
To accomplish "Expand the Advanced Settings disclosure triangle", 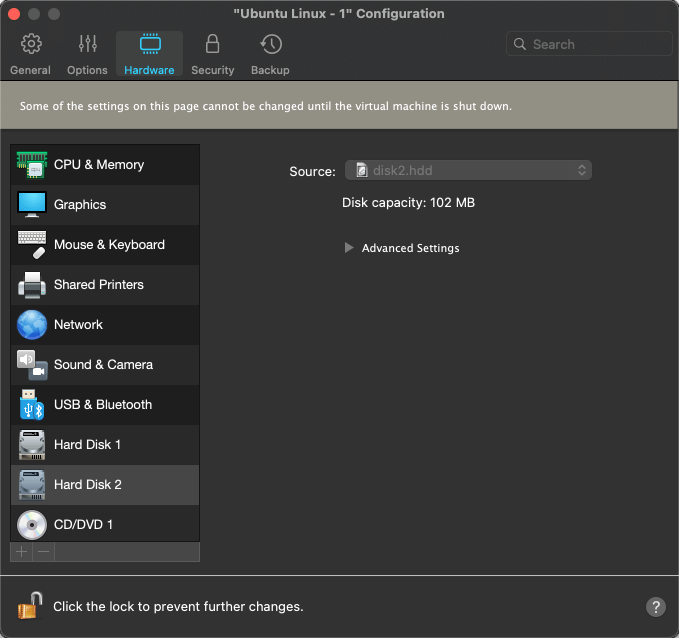I will coord(349,248).
